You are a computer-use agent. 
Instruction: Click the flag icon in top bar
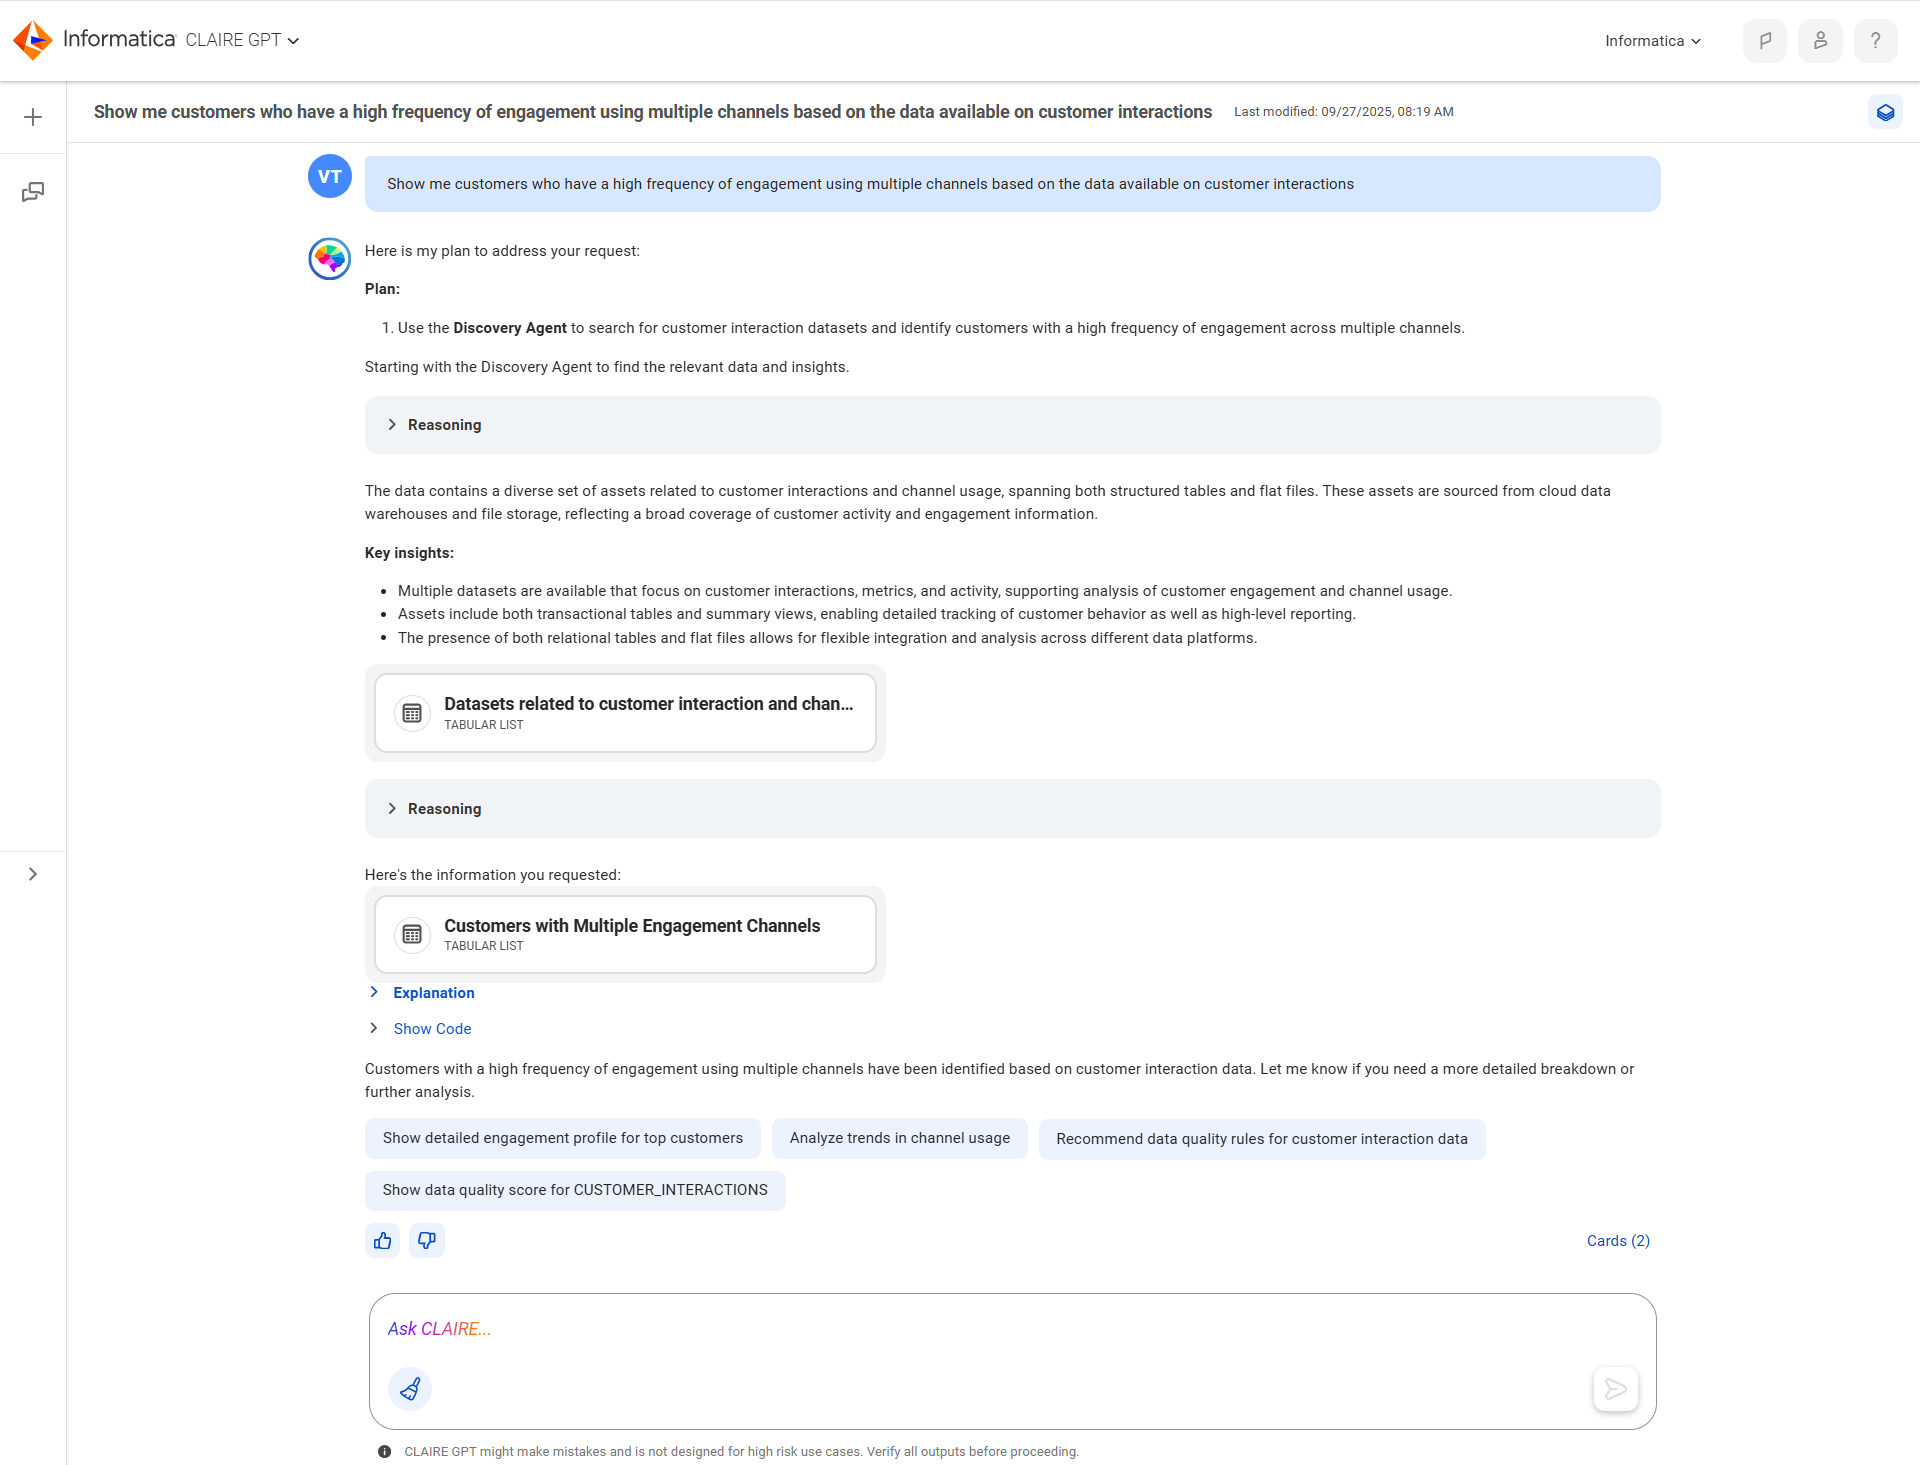tap(1765, 41)
